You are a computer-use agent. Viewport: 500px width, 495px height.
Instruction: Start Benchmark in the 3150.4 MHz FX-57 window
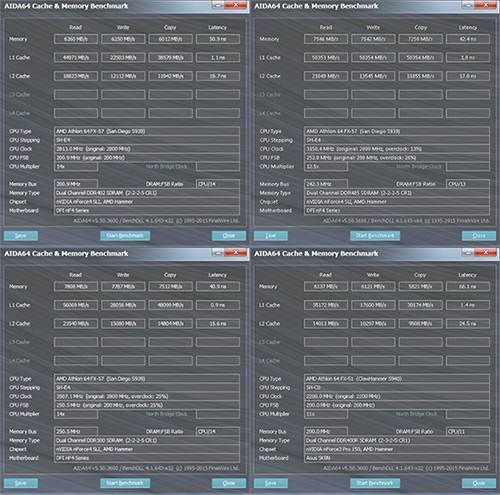375,236
